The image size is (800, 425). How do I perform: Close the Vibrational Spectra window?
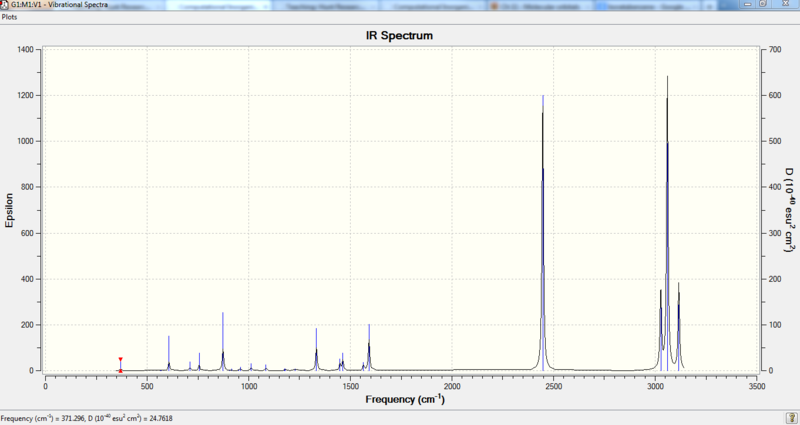click(786, 4)
